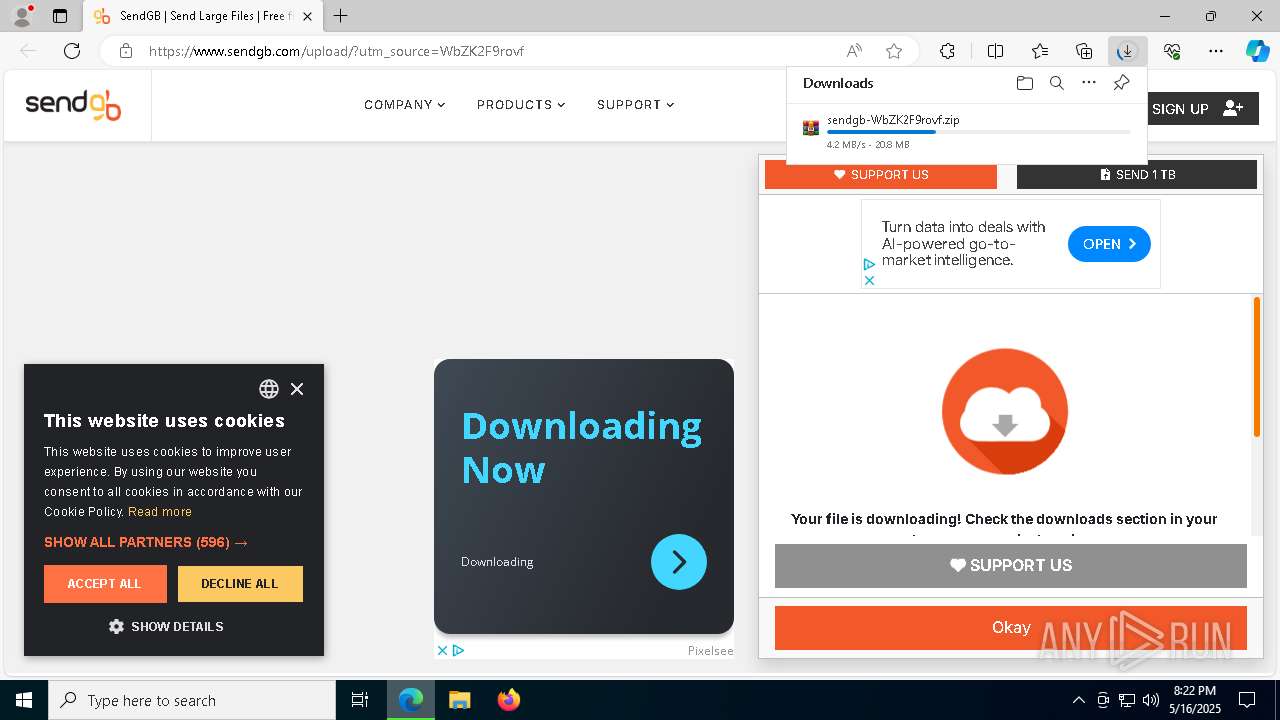Pin the Downloads panel
This screenshot has height=720, width=1280.
pos(1121,83)
